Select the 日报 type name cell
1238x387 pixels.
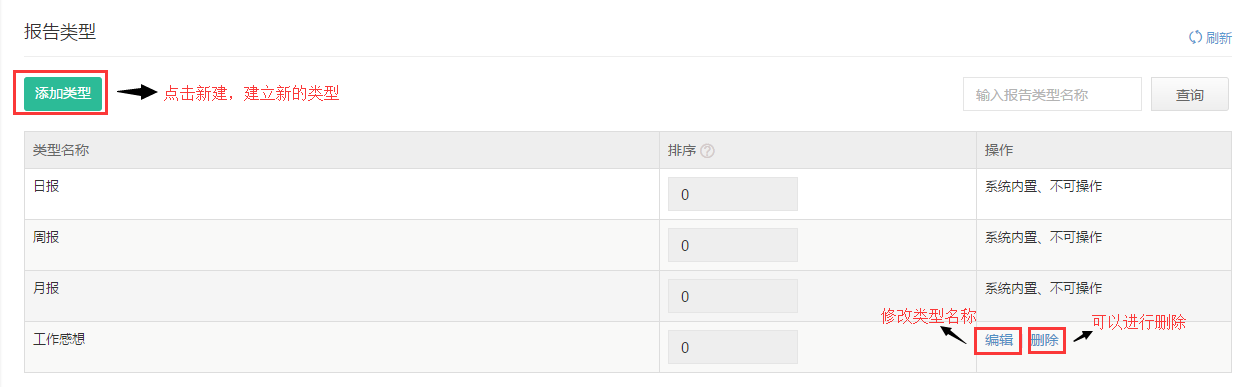(342, 194)
